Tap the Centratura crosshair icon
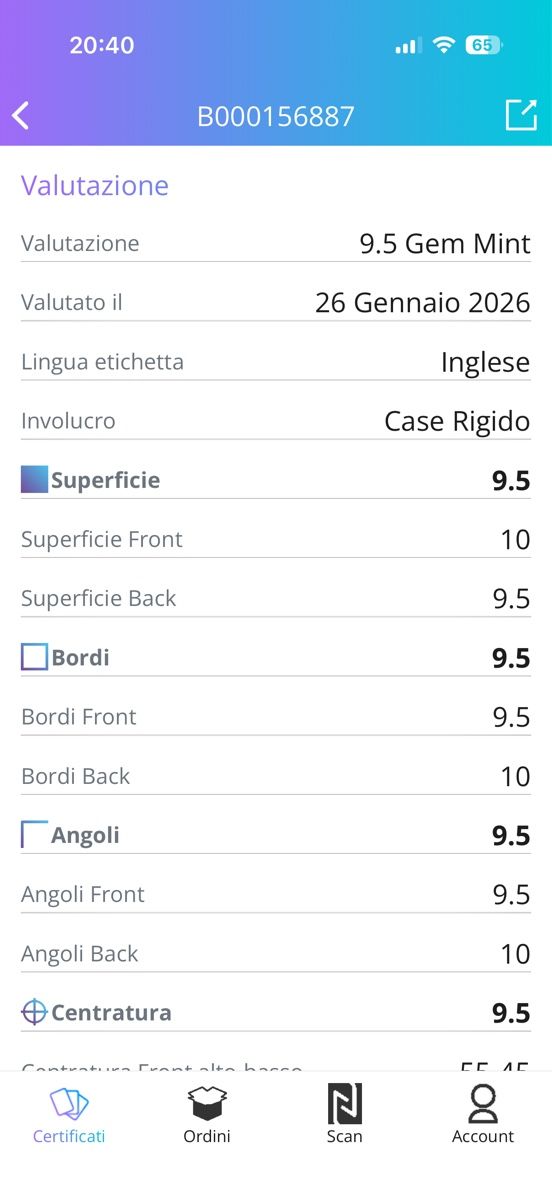 click(x=34, y=1012)
